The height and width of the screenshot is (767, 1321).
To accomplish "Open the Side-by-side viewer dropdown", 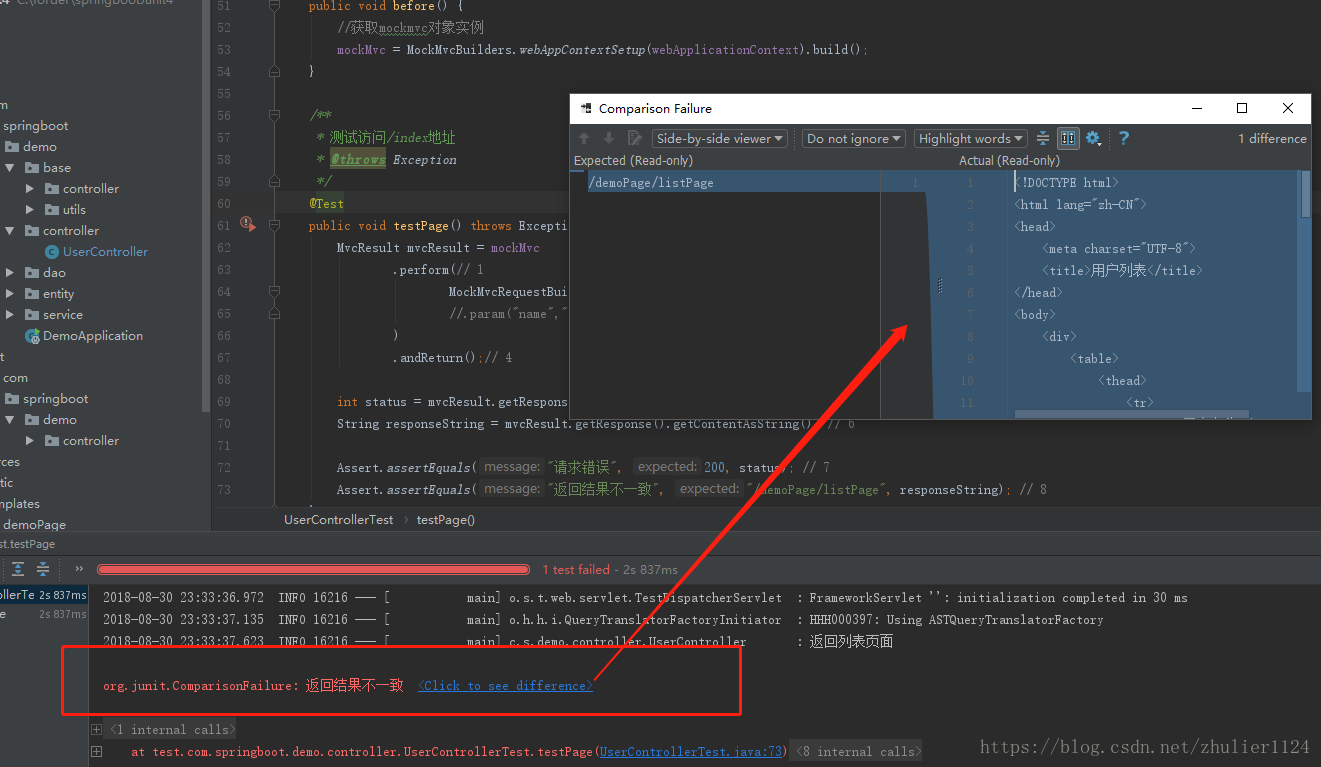I will (x=720, y=139).
